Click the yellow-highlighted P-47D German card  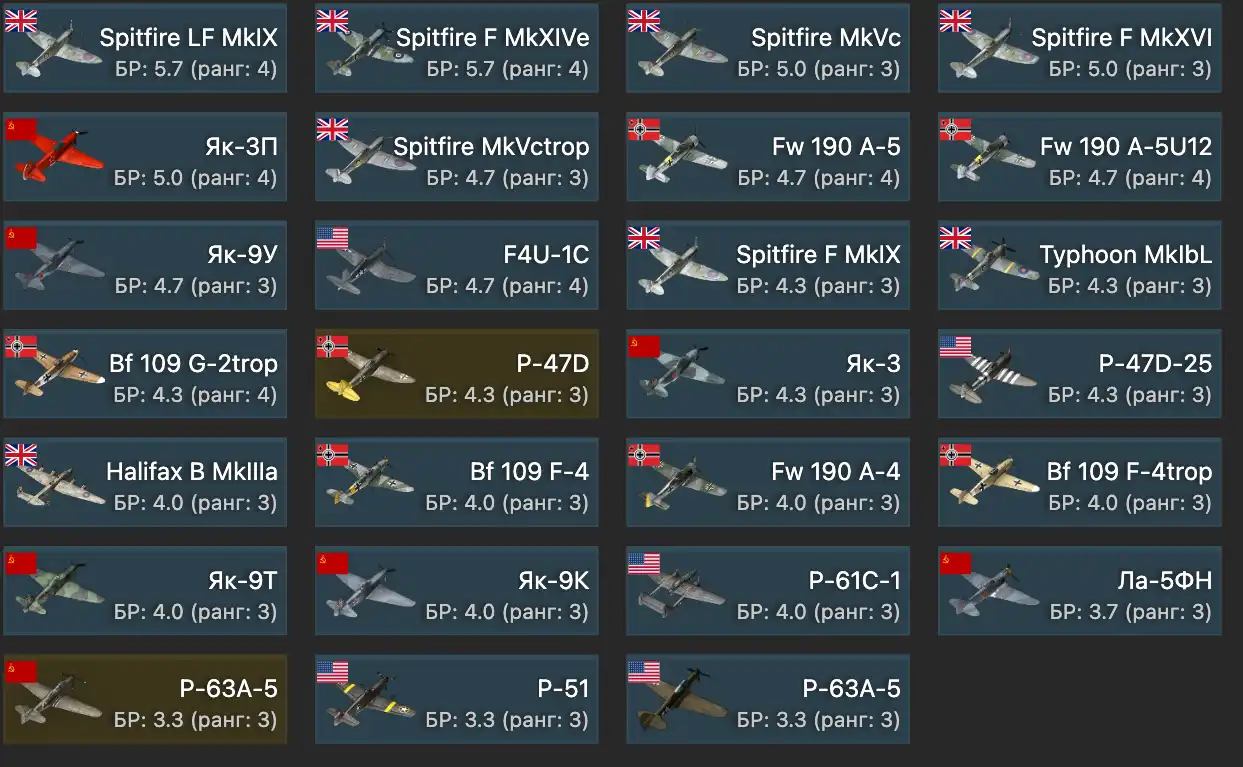point(457,374)
